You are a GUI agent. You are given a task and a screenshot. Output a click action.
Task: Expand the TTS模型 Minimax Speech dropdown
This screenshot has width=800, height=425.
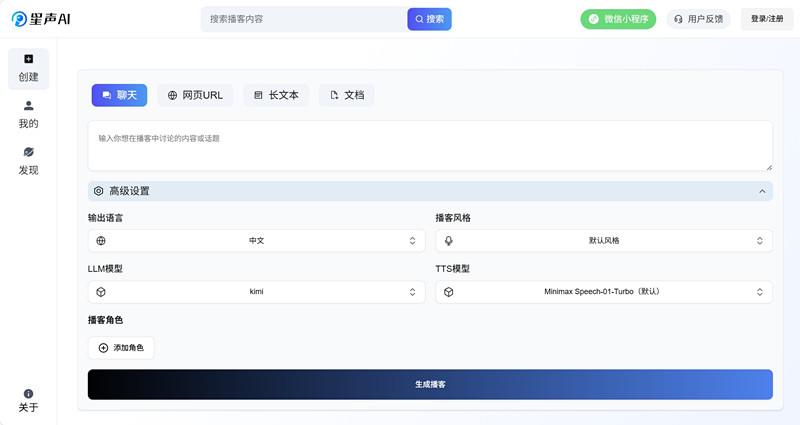(604, 292)
